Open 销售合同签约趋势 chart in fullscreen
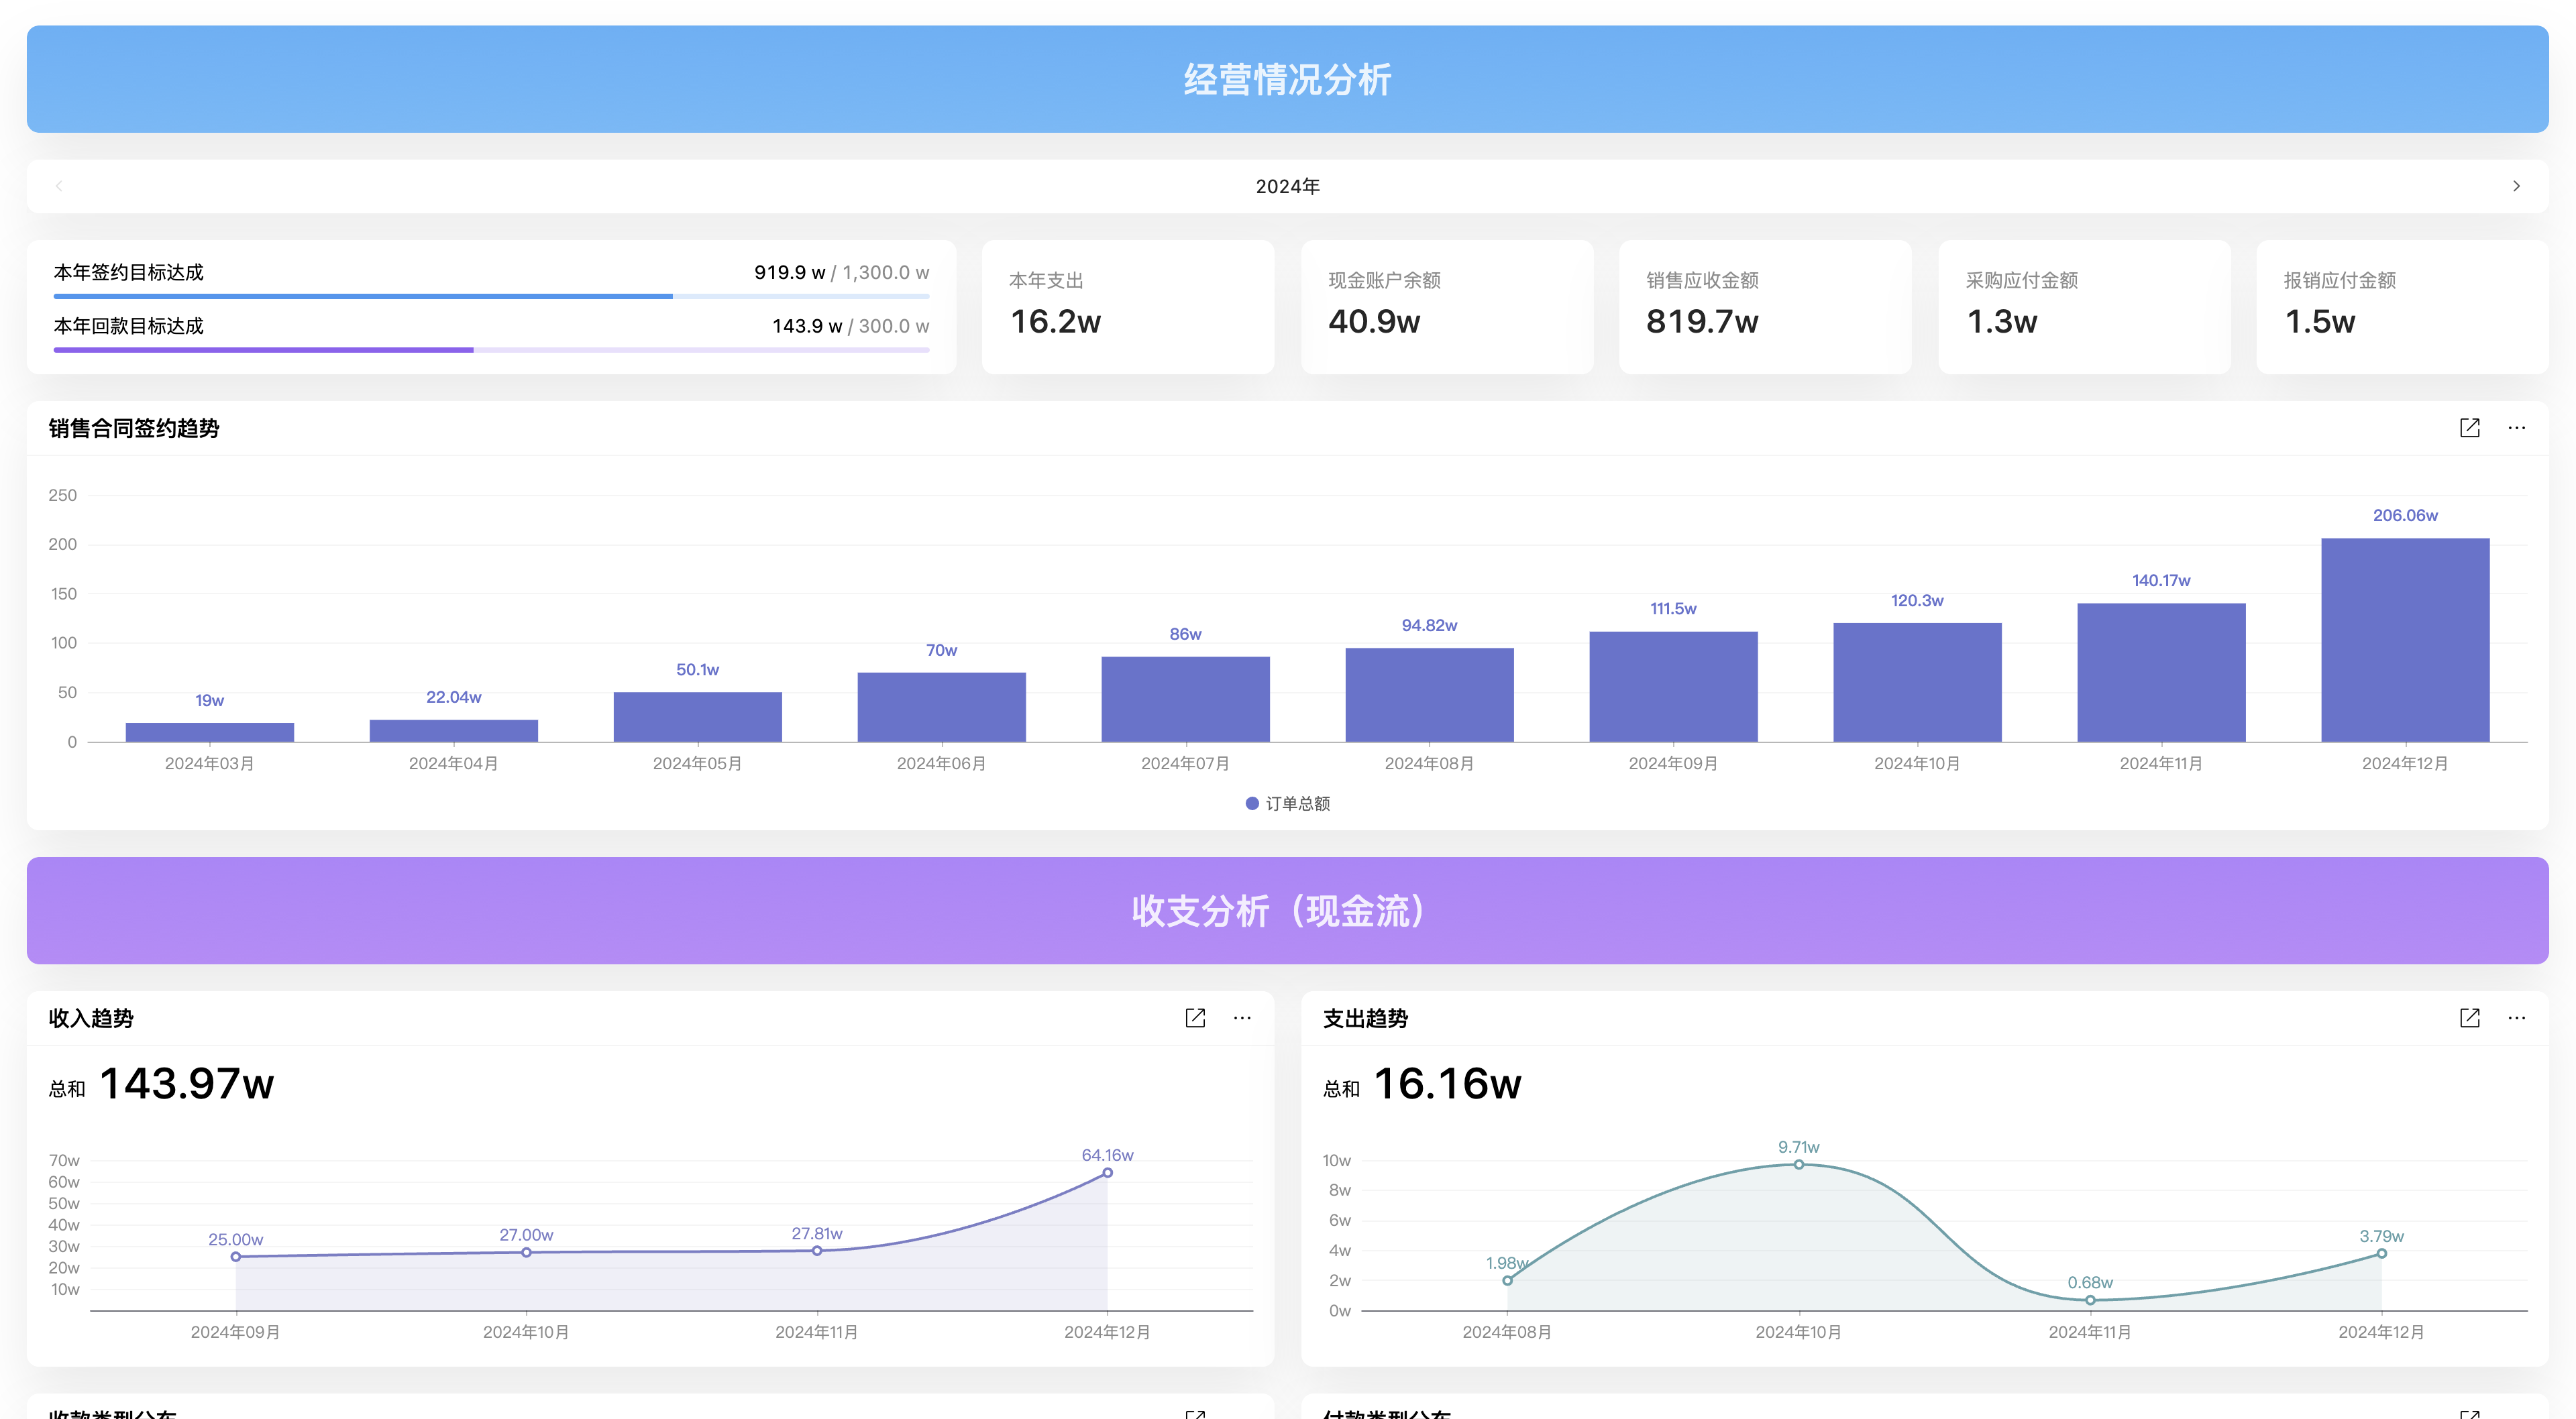This screenshot has width=2576, height=1419. pos(2469,428)
